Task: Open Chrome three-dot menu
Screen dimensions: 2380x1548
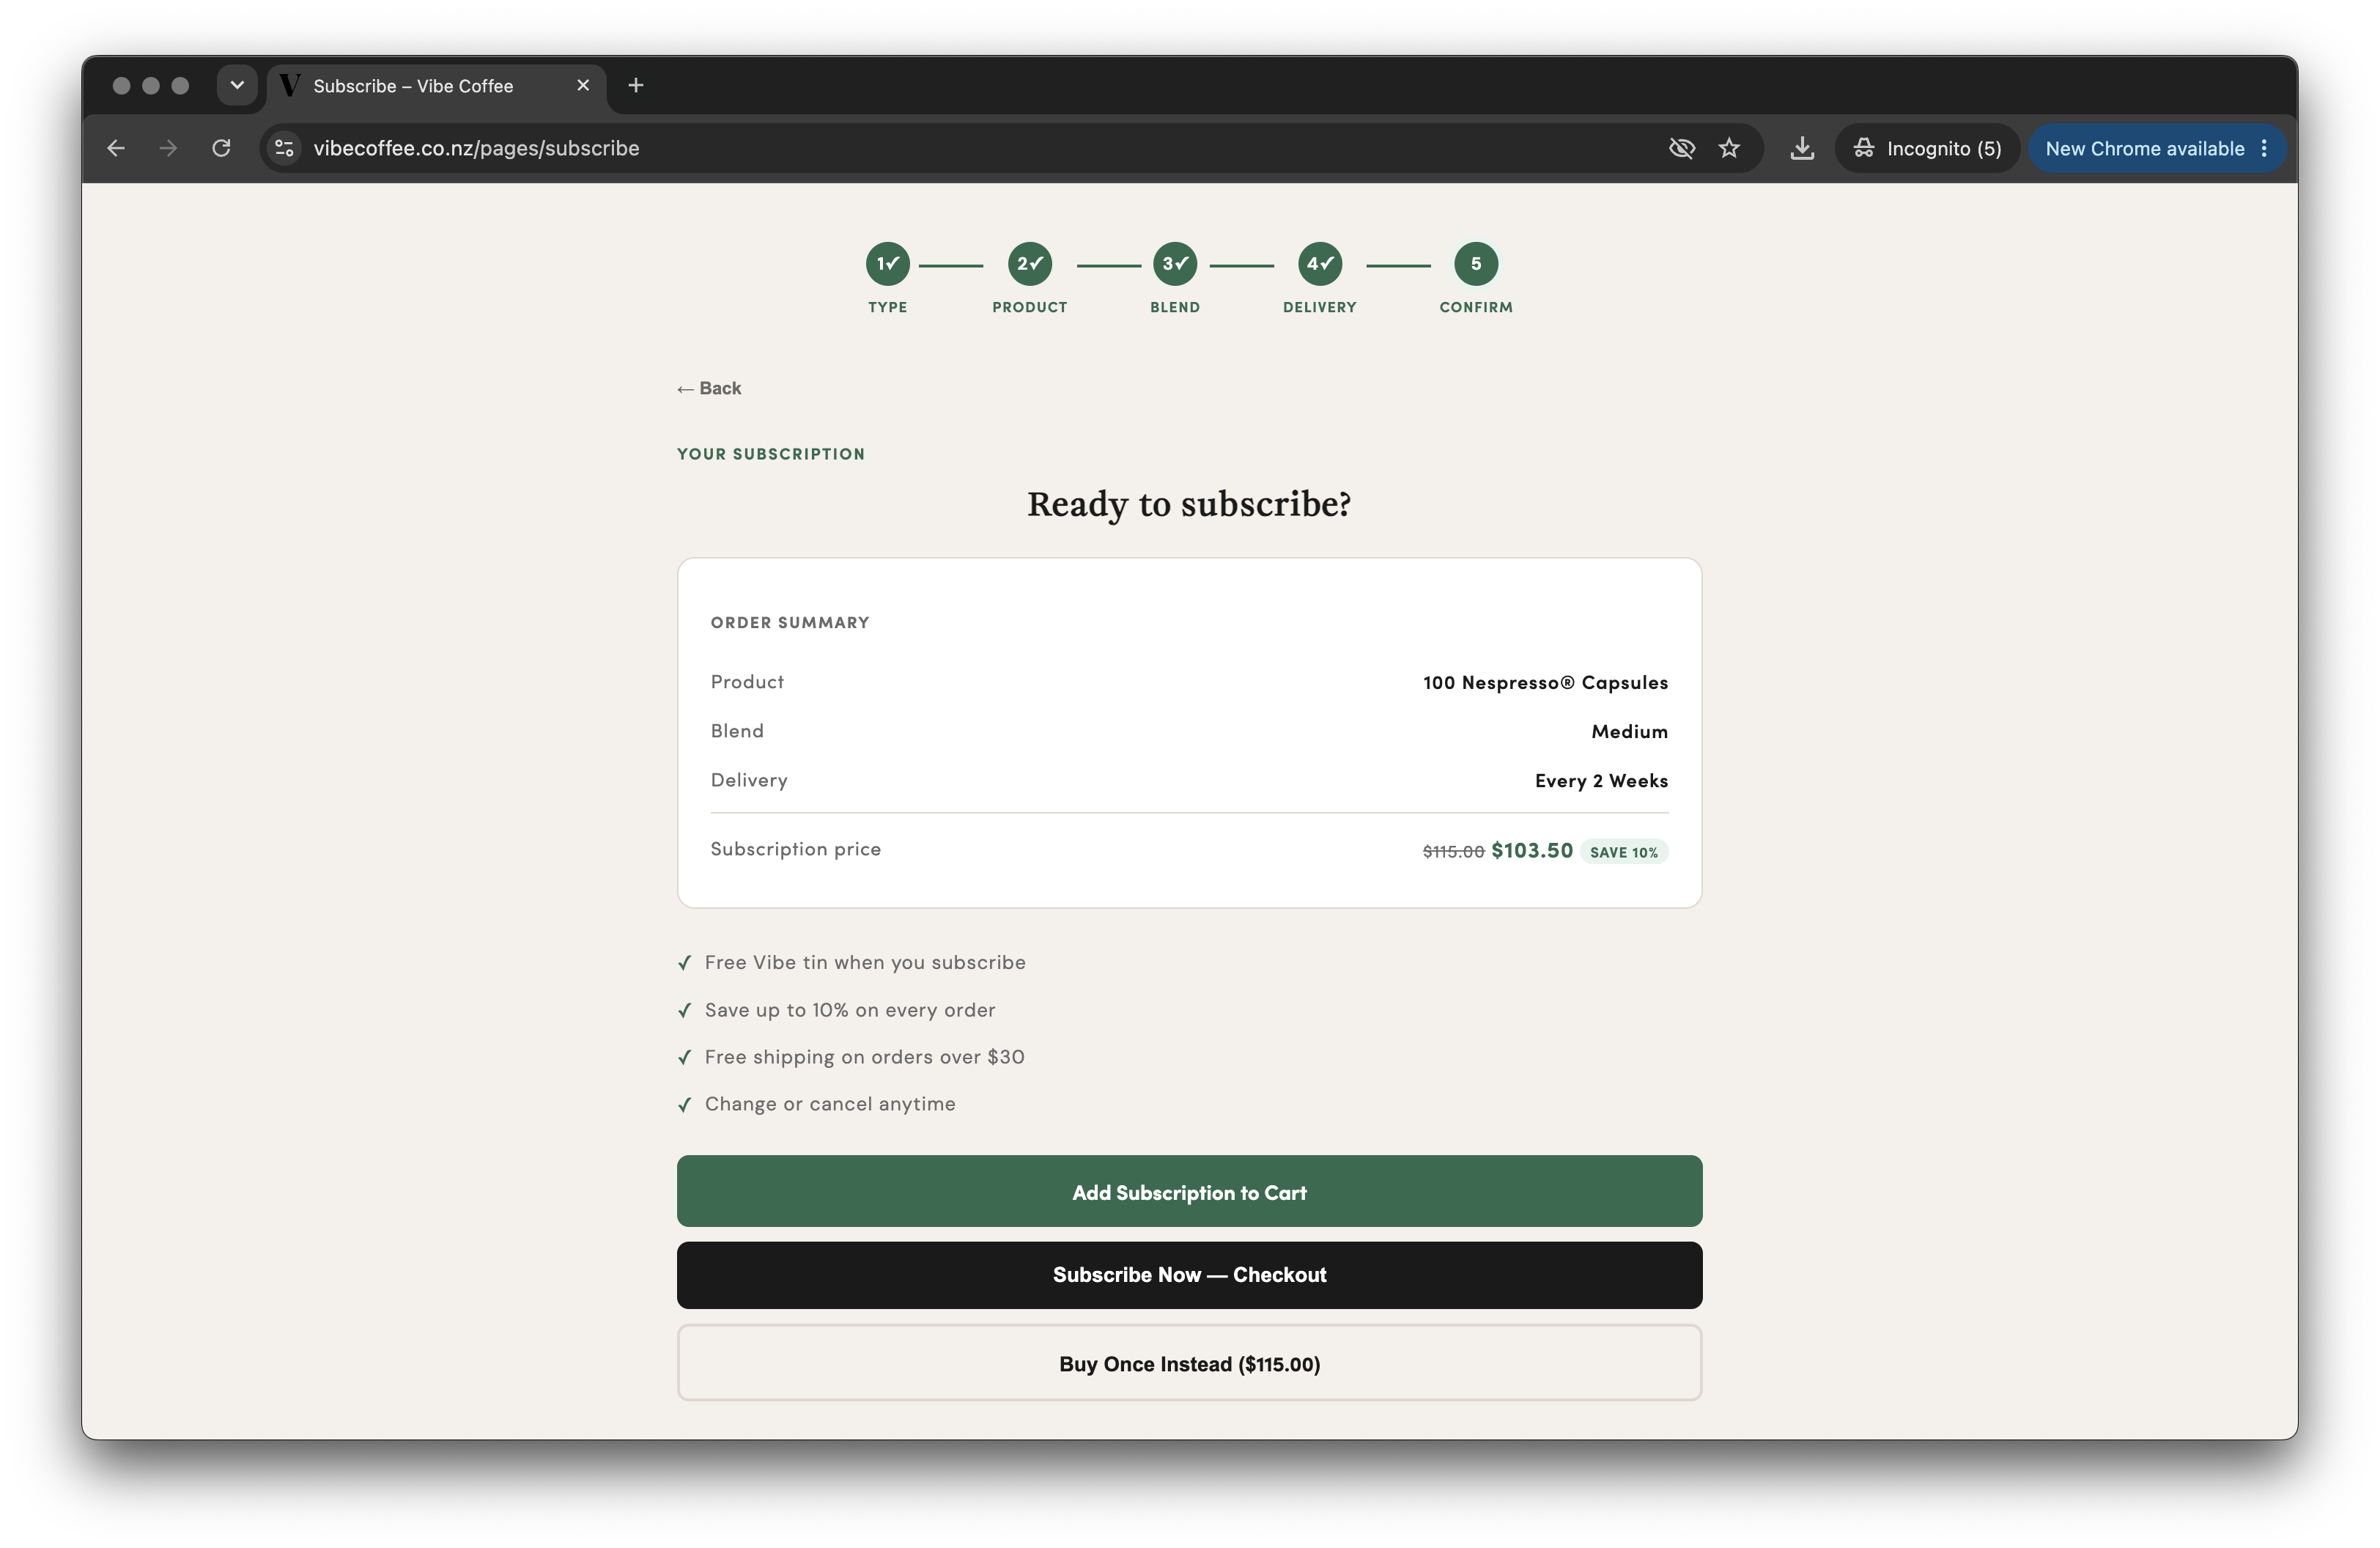Action: click(2264, 148)
